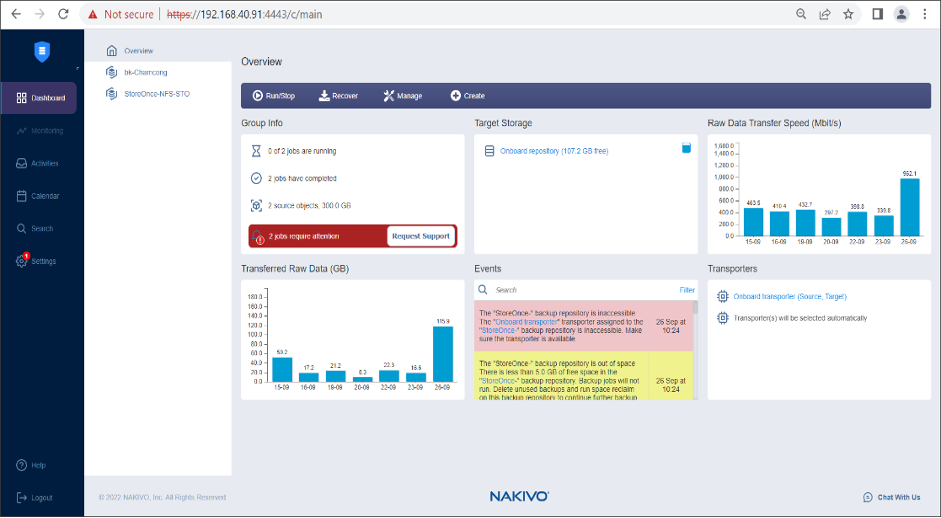941x518 pixels.
Task: Click the Target Storage bucket icon
Action: pos(686,148)
